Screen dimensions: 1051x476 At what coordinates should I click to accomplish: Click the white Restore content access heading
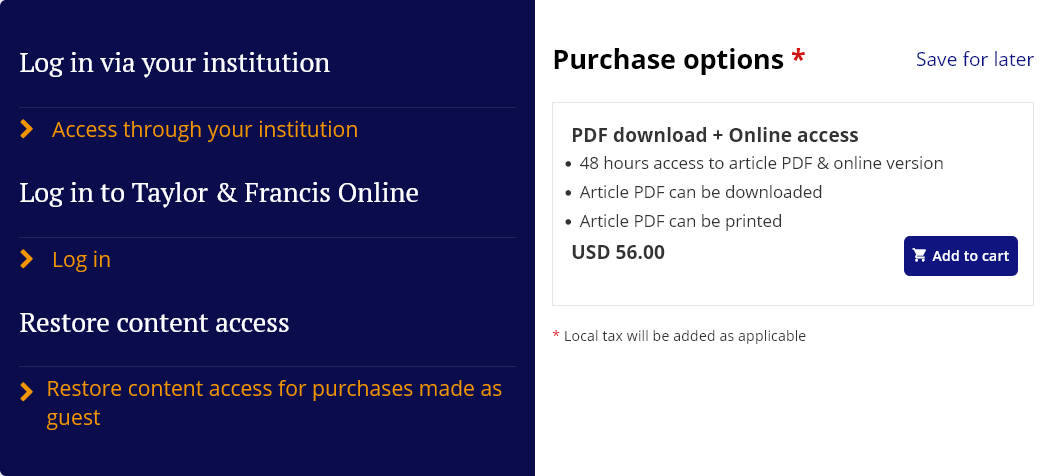pyautogui.click(x=155, y=323)
